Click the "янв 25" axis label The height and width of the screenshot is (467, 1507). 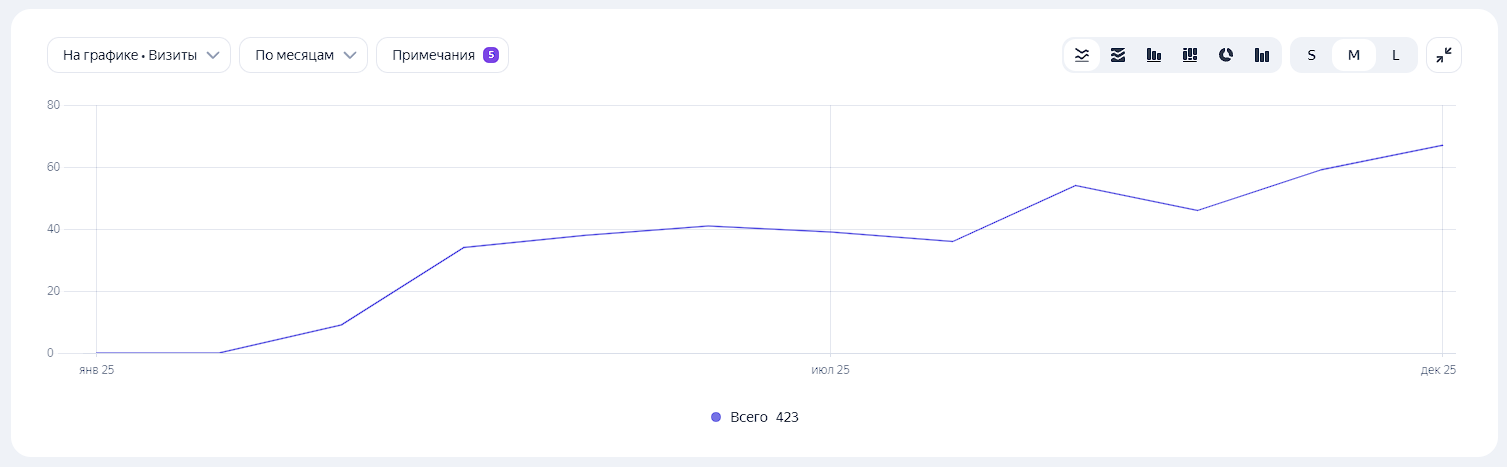pos(96,371)
